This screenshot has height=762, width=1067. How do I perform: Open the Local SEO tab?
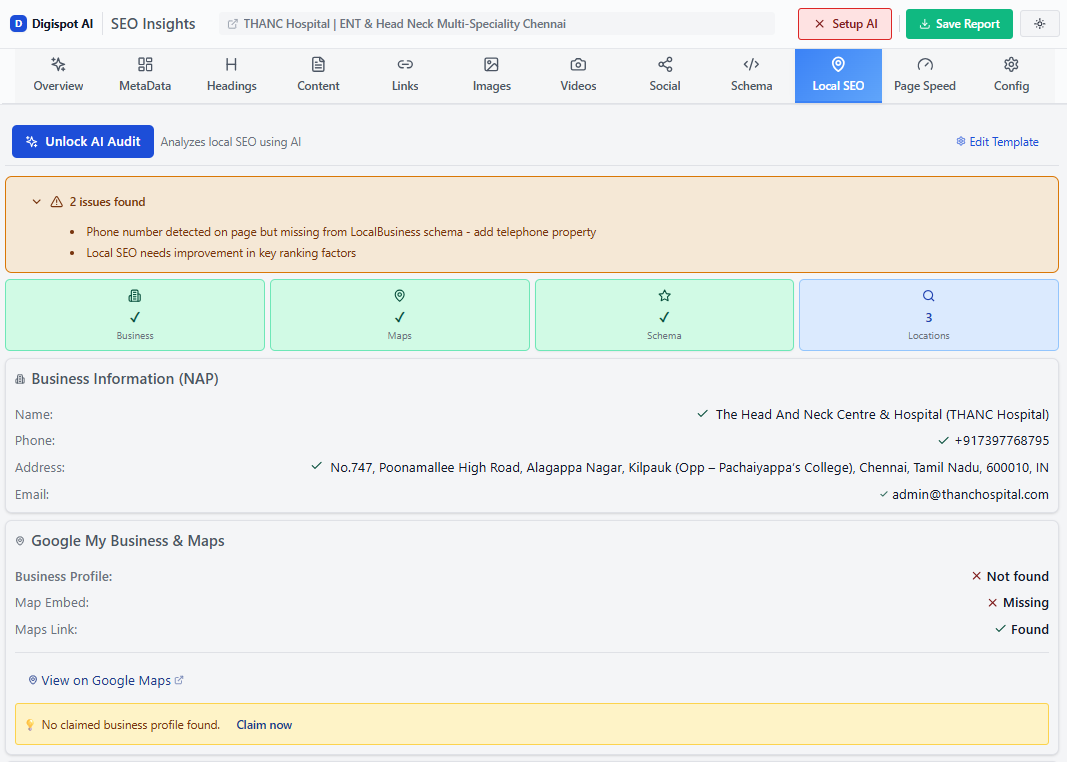coord(838,72)
